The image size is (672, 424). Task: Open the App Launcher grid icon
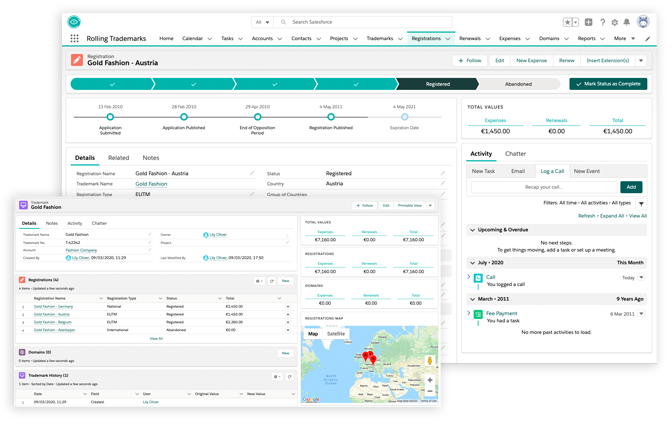tap(74, 39)
